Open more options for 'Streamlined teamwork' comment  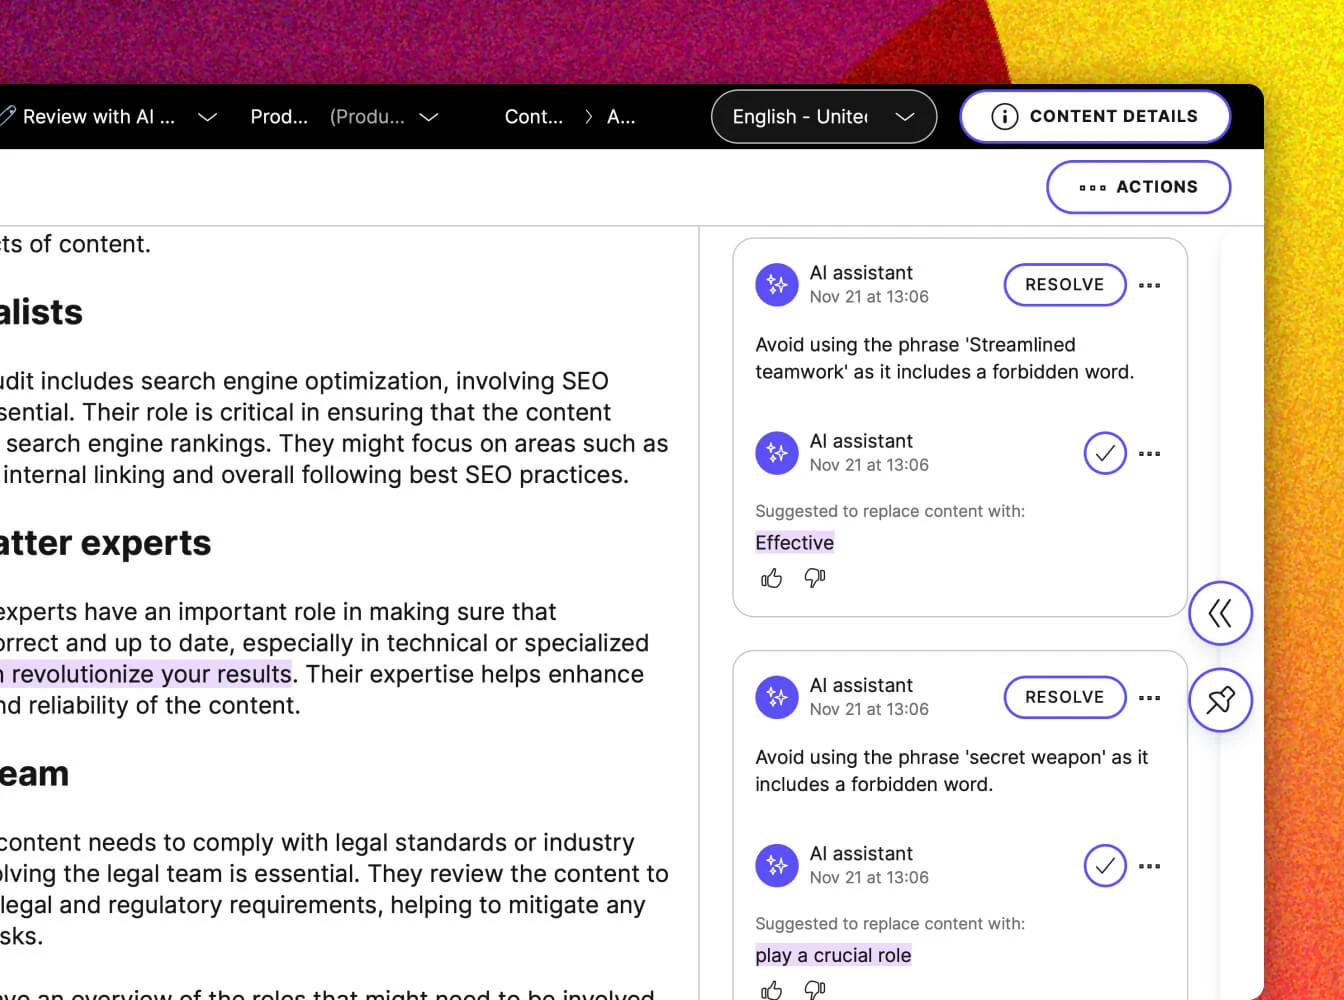coord(1150,285)
